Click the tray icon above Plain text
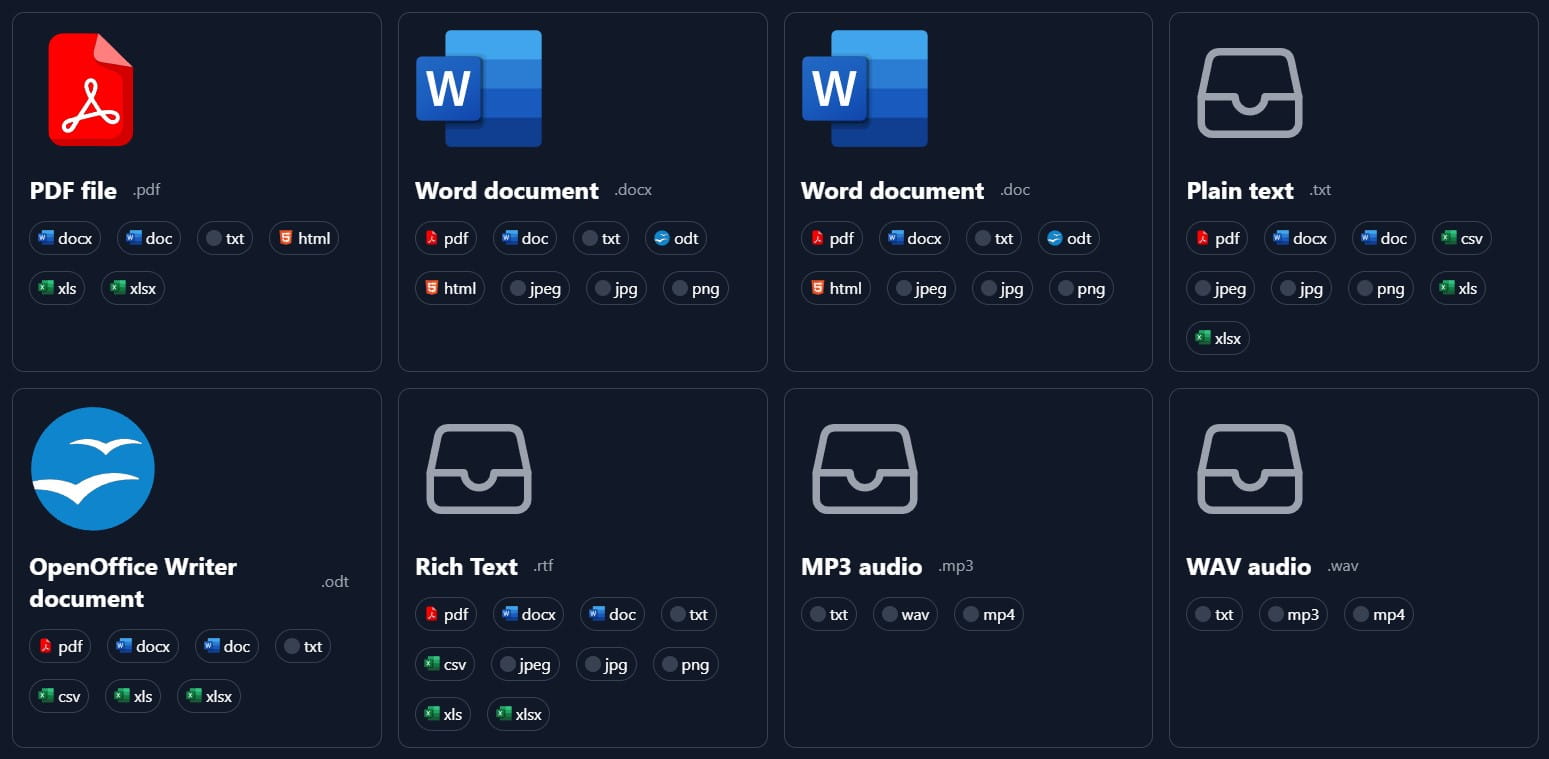 tap(1249, 92)
